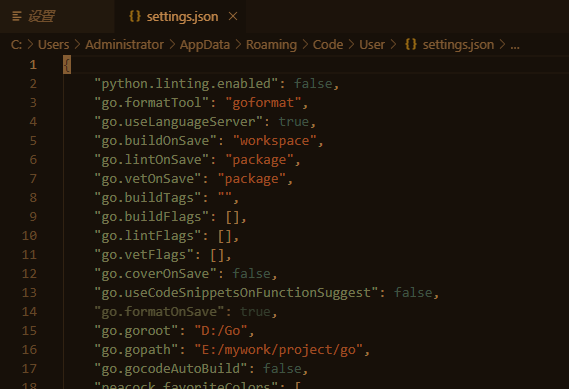569x389 pixels.
Task: Click the "package" value of go.vetOnSave
Action: coord(251,179)
